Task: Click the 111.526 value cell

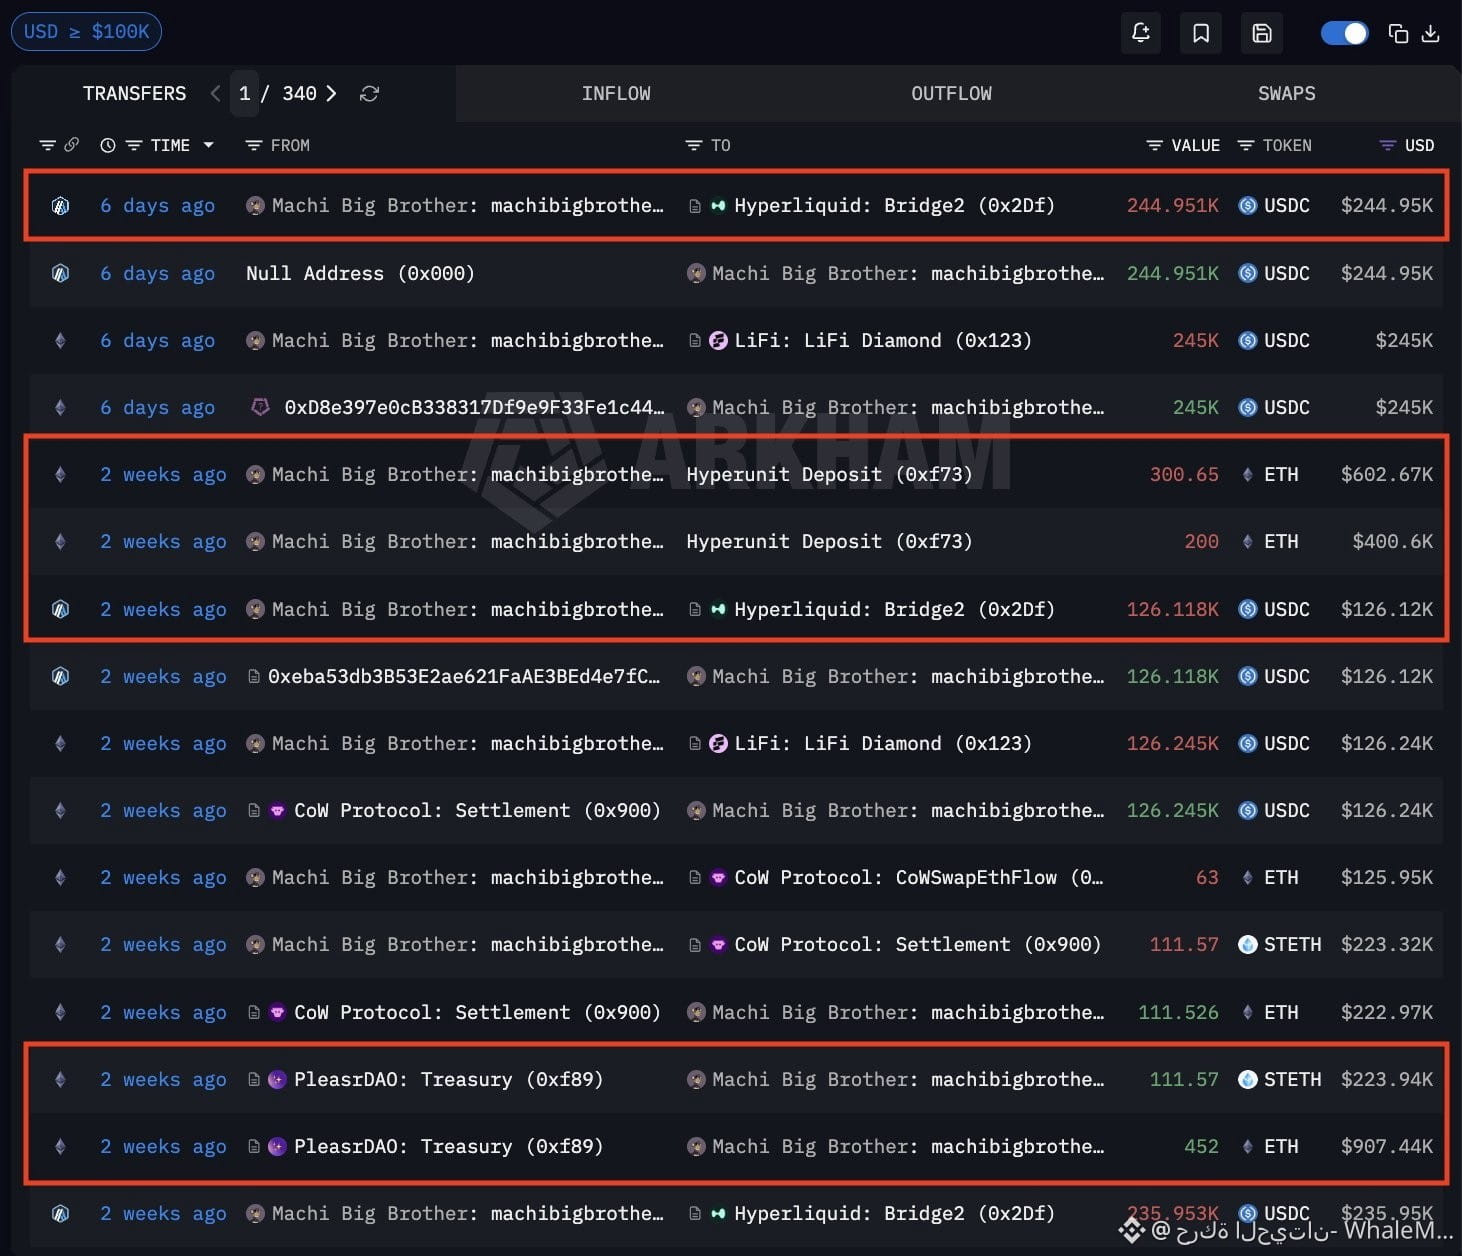Action: [1178, 1012]
